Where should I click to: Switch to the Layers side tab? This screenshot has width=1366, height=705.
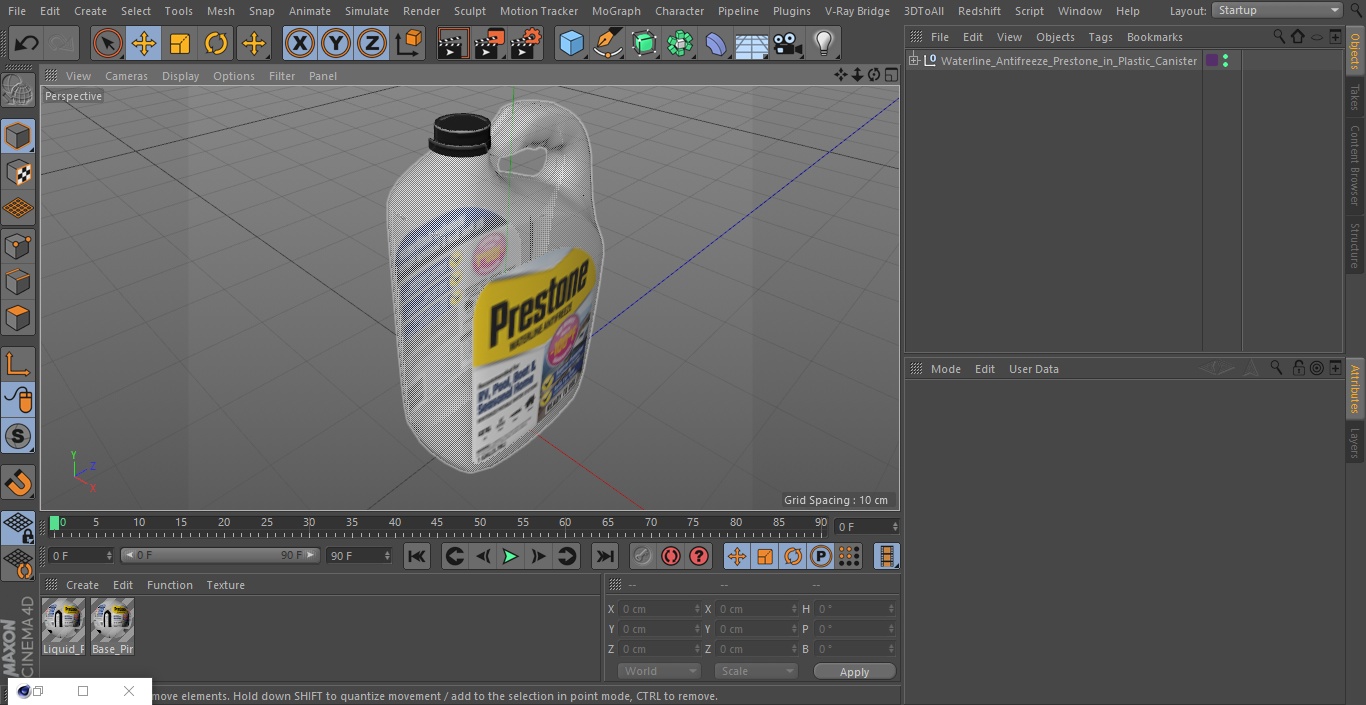1355,442
